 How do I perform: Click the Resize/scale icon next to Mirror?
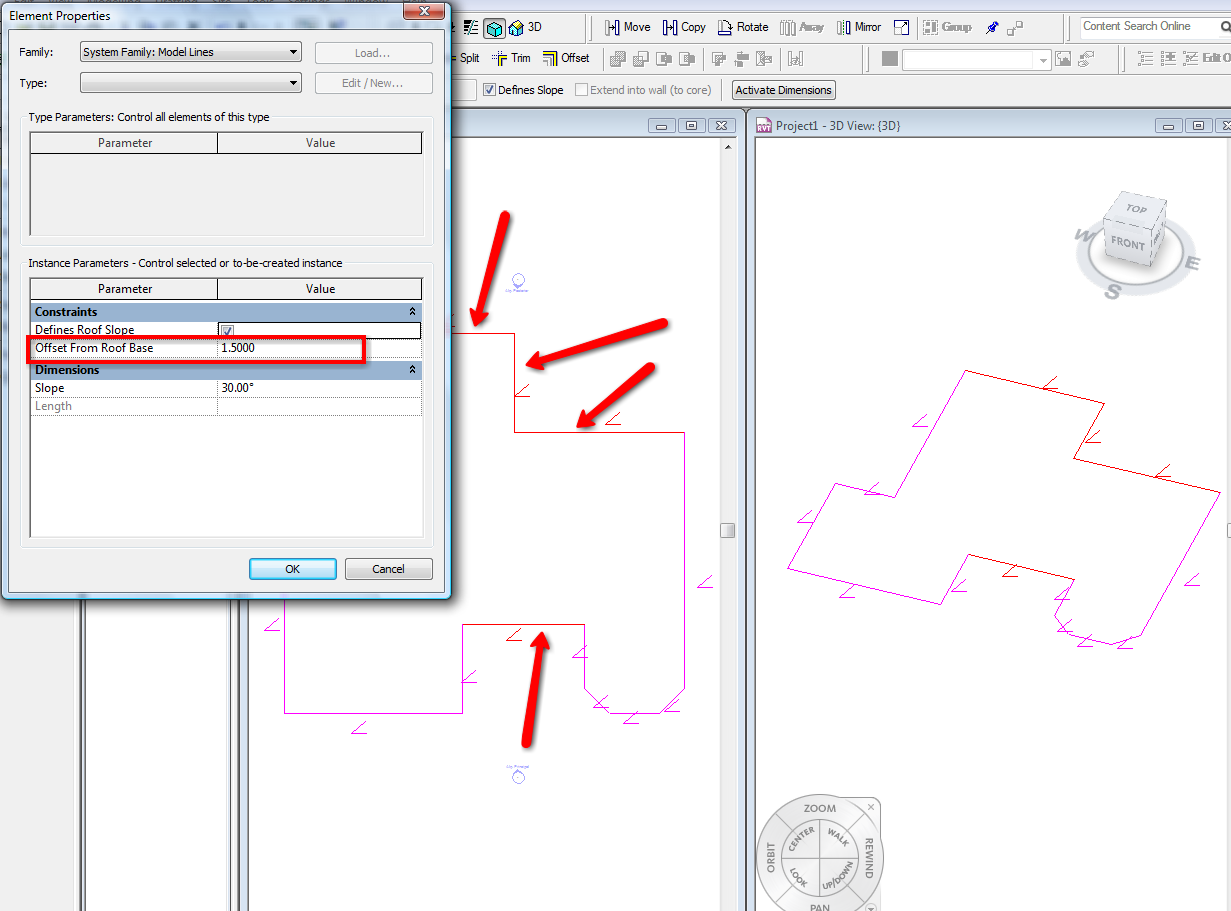902,27
